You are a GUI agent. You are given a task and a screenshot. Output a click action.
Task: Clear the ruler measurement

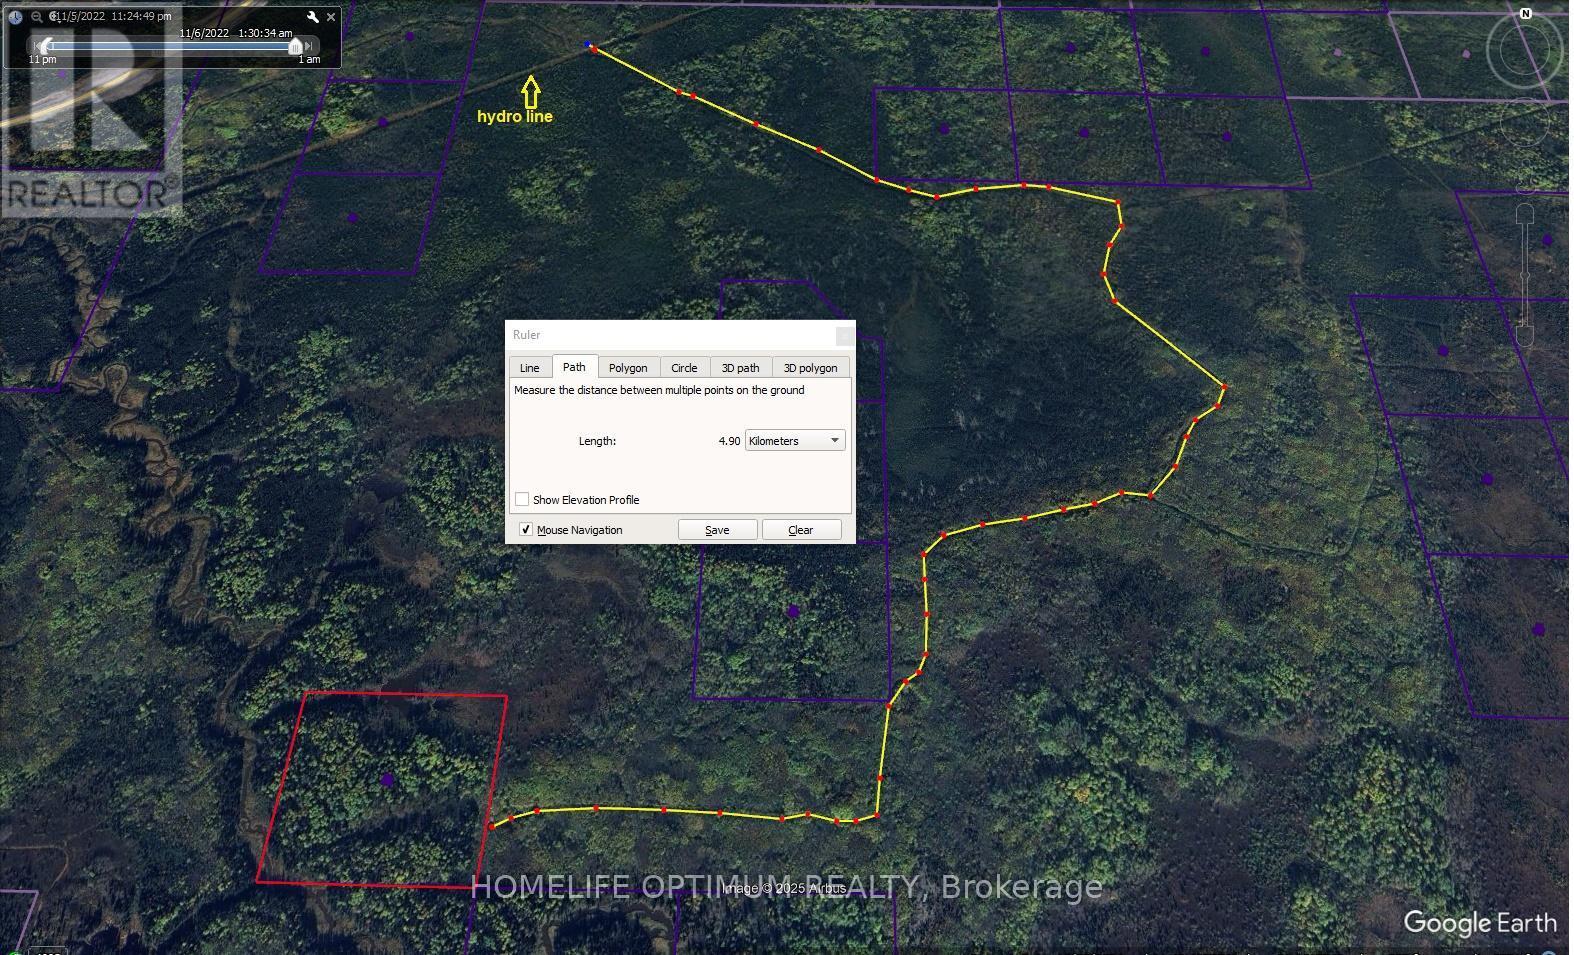tap(801, 530)
